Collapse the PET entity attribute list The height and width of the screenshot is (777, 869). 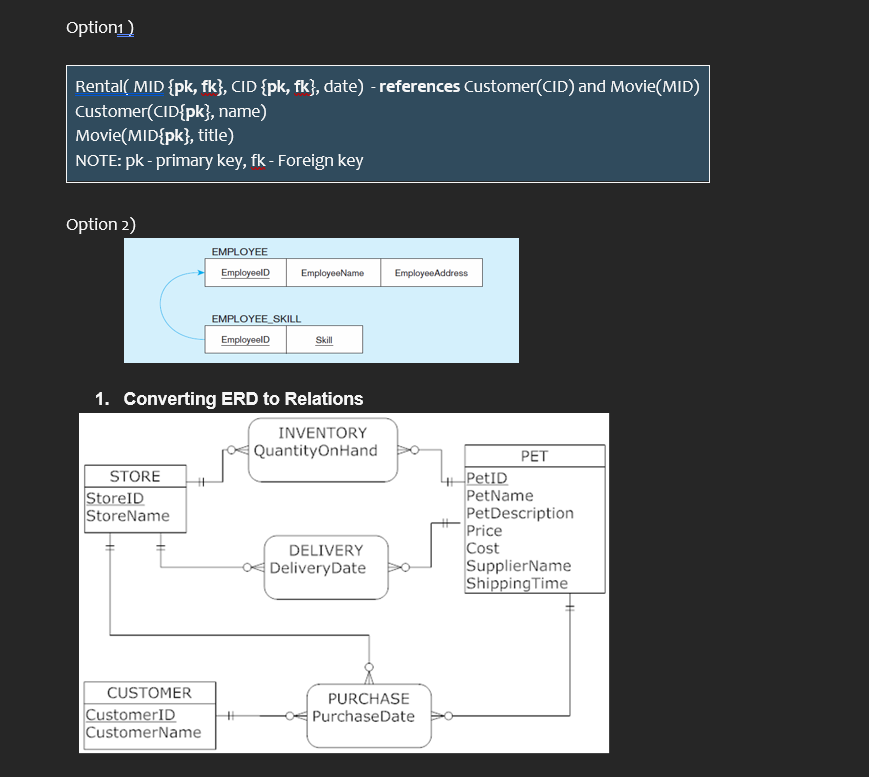click(535, 456)
